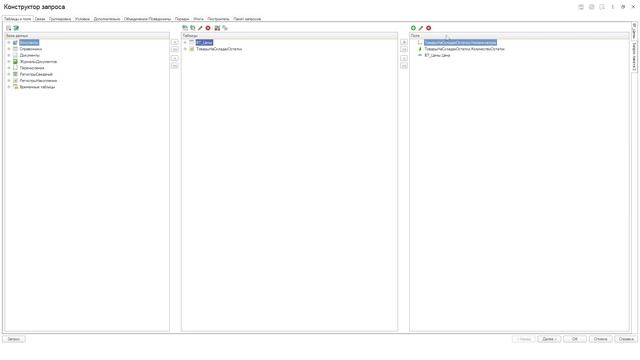Edit selected field with Поля pencil icon
This screenshot has width=640, height=360.
click(421, 28)
